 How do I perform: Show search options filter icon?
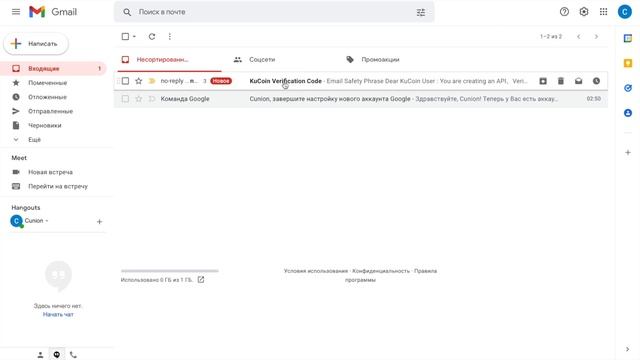[421, 12]
